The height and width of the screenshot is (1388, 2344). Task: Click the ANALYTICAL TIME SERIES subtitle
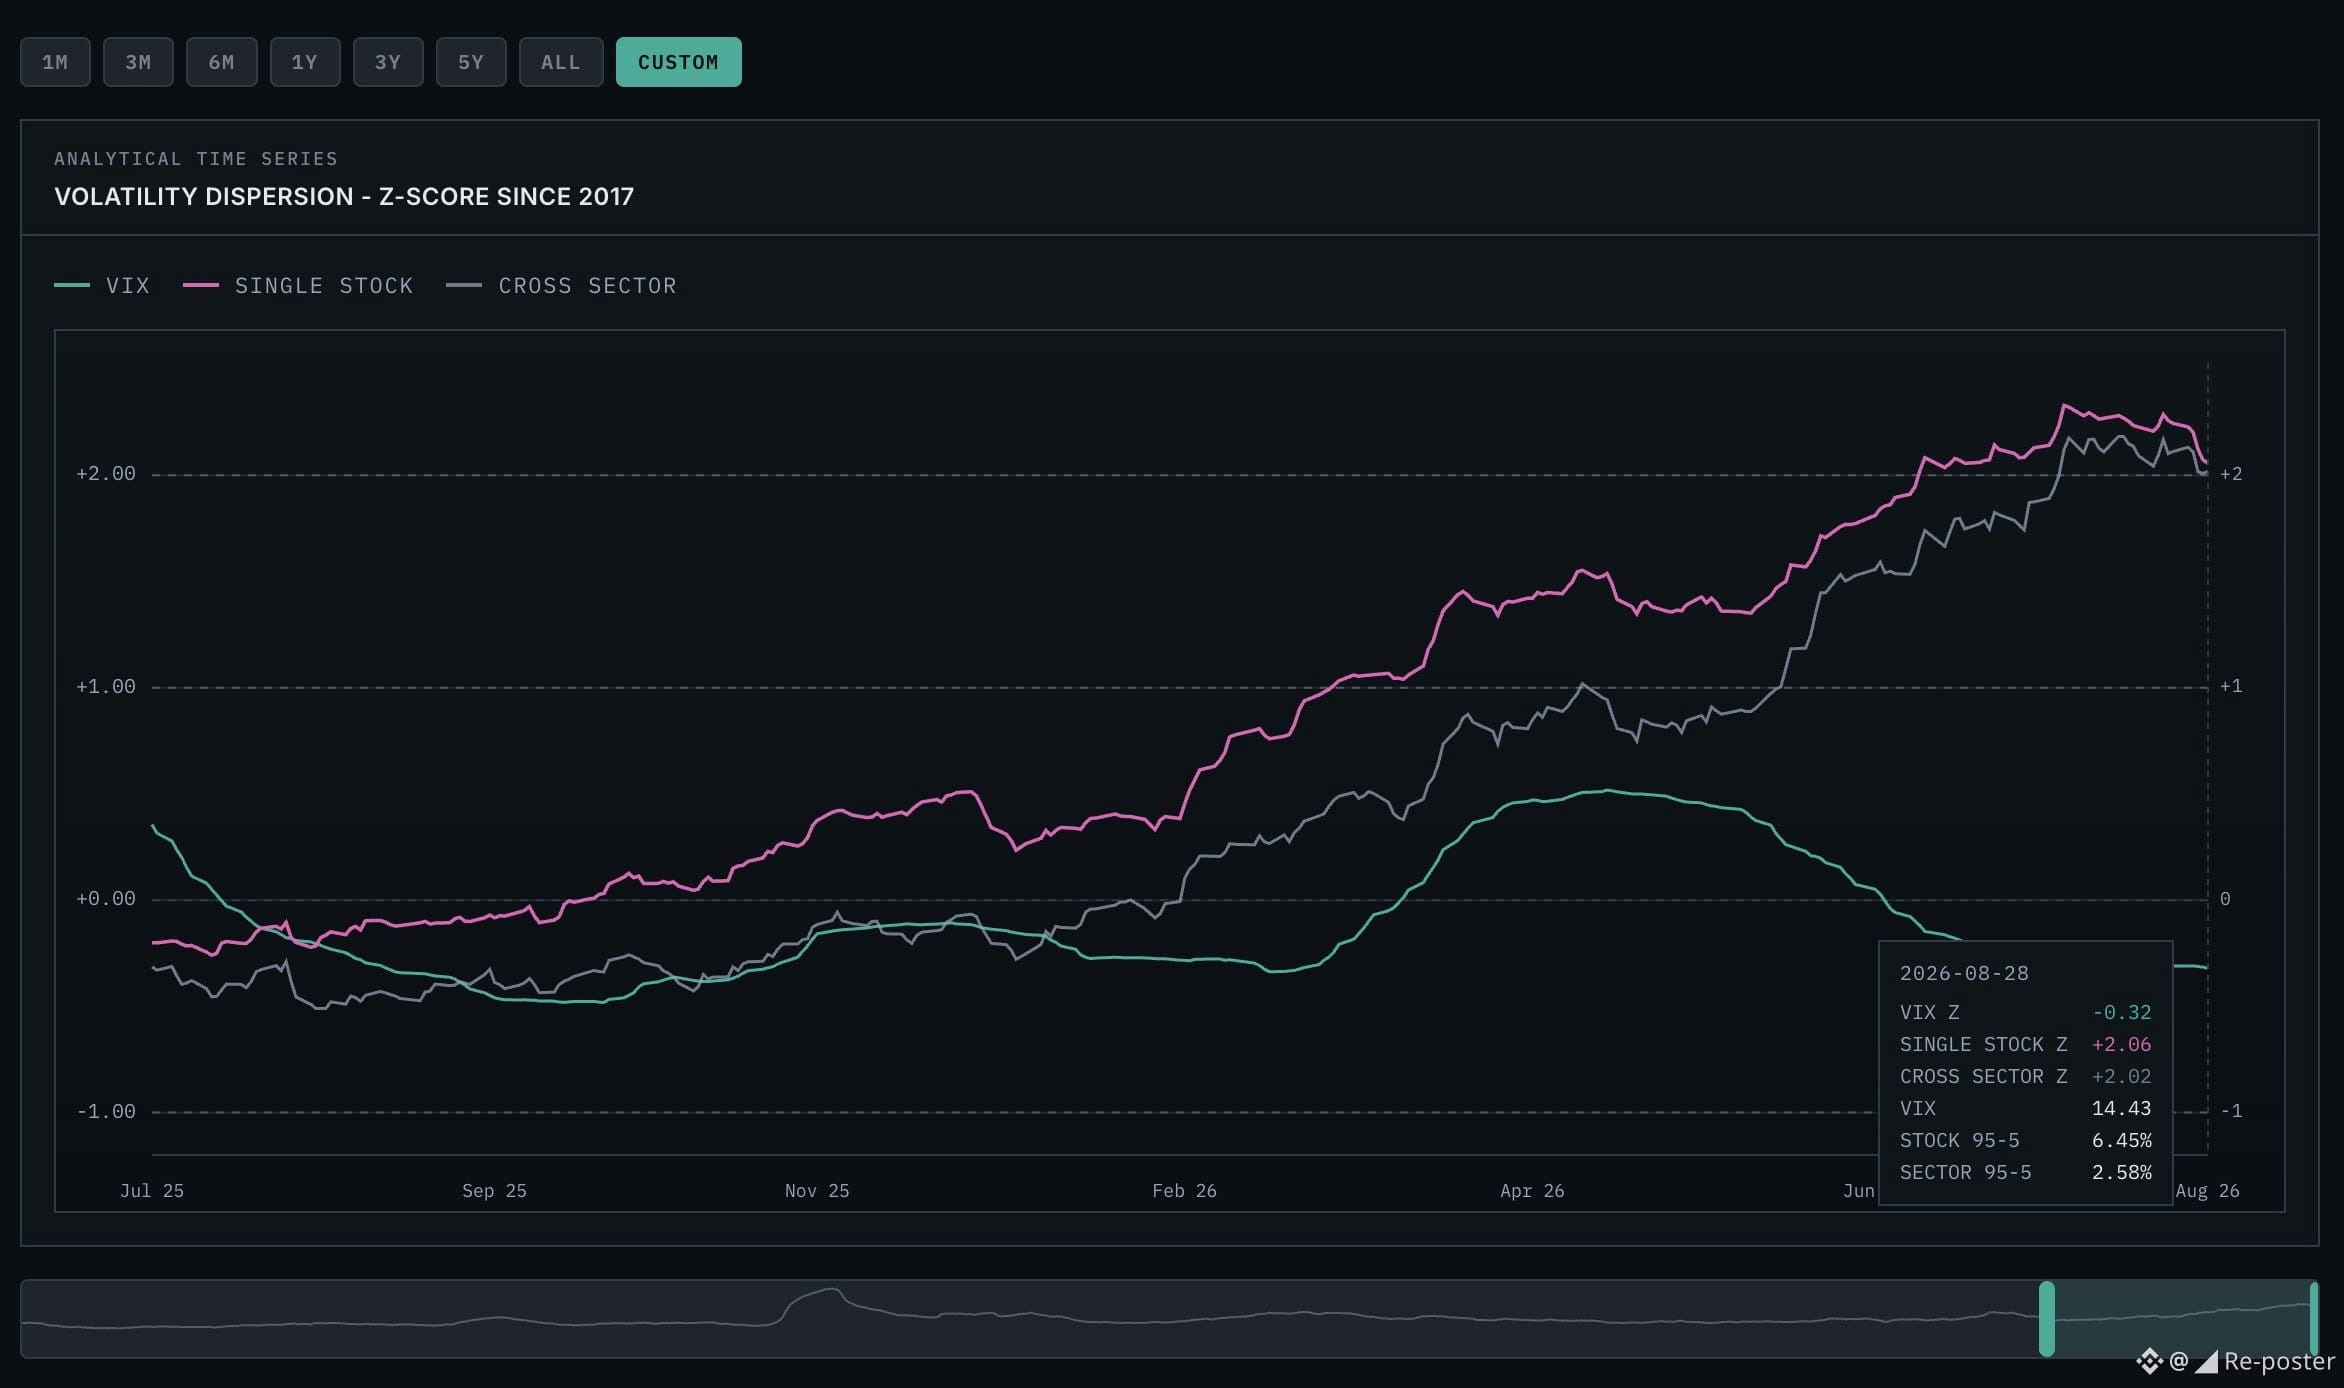[196, 159]
